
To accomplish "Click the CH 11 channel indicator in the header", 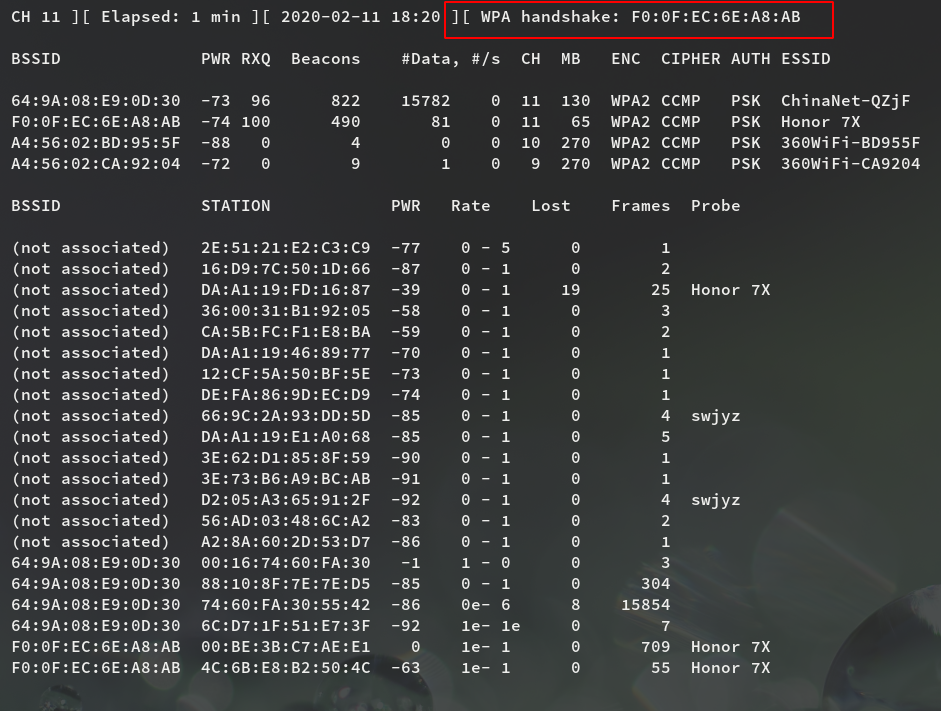I will tap(35, 17).
